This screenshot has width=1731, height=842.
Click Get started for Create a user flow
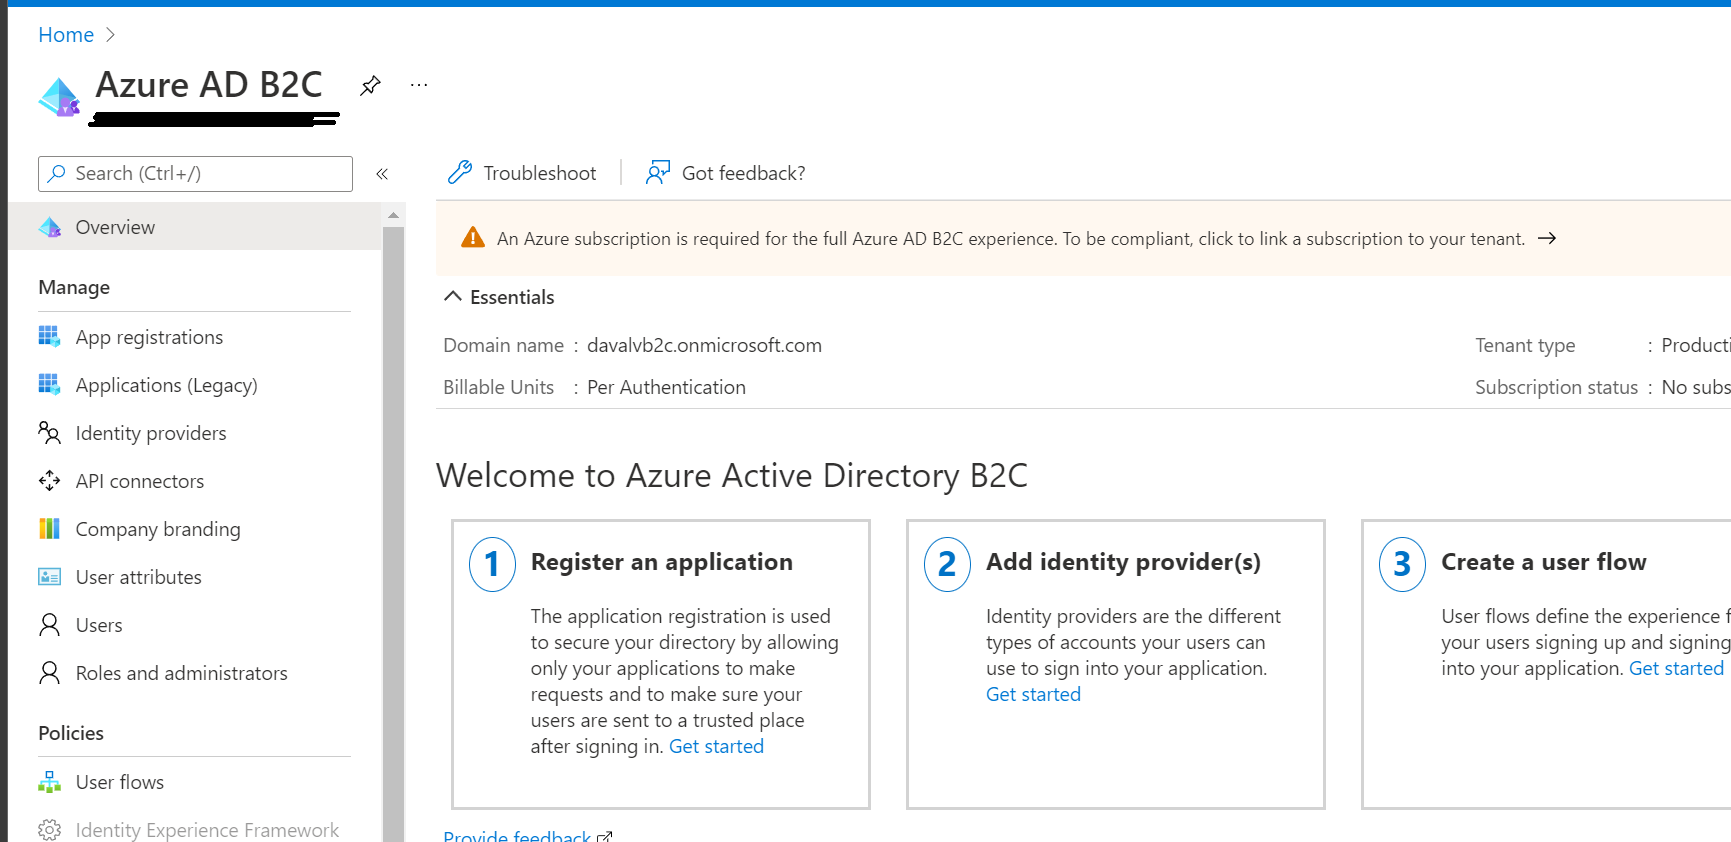coord(1676,668)
